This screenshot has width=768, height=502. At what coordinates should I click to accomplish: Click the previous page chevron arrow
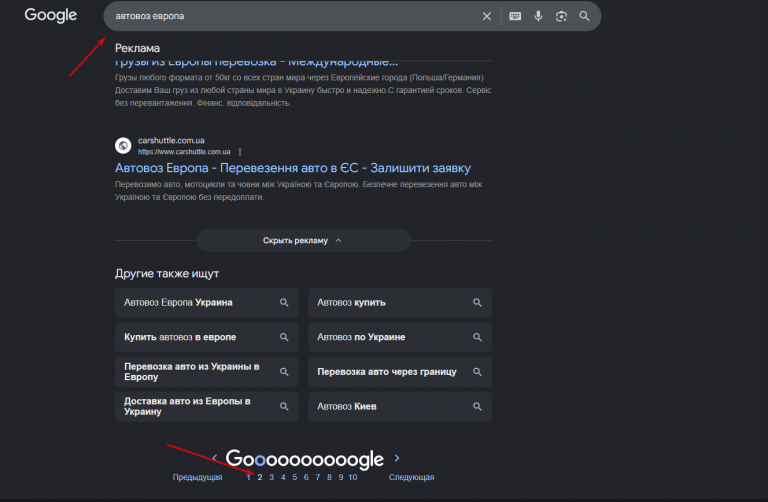tap(215, 458)
